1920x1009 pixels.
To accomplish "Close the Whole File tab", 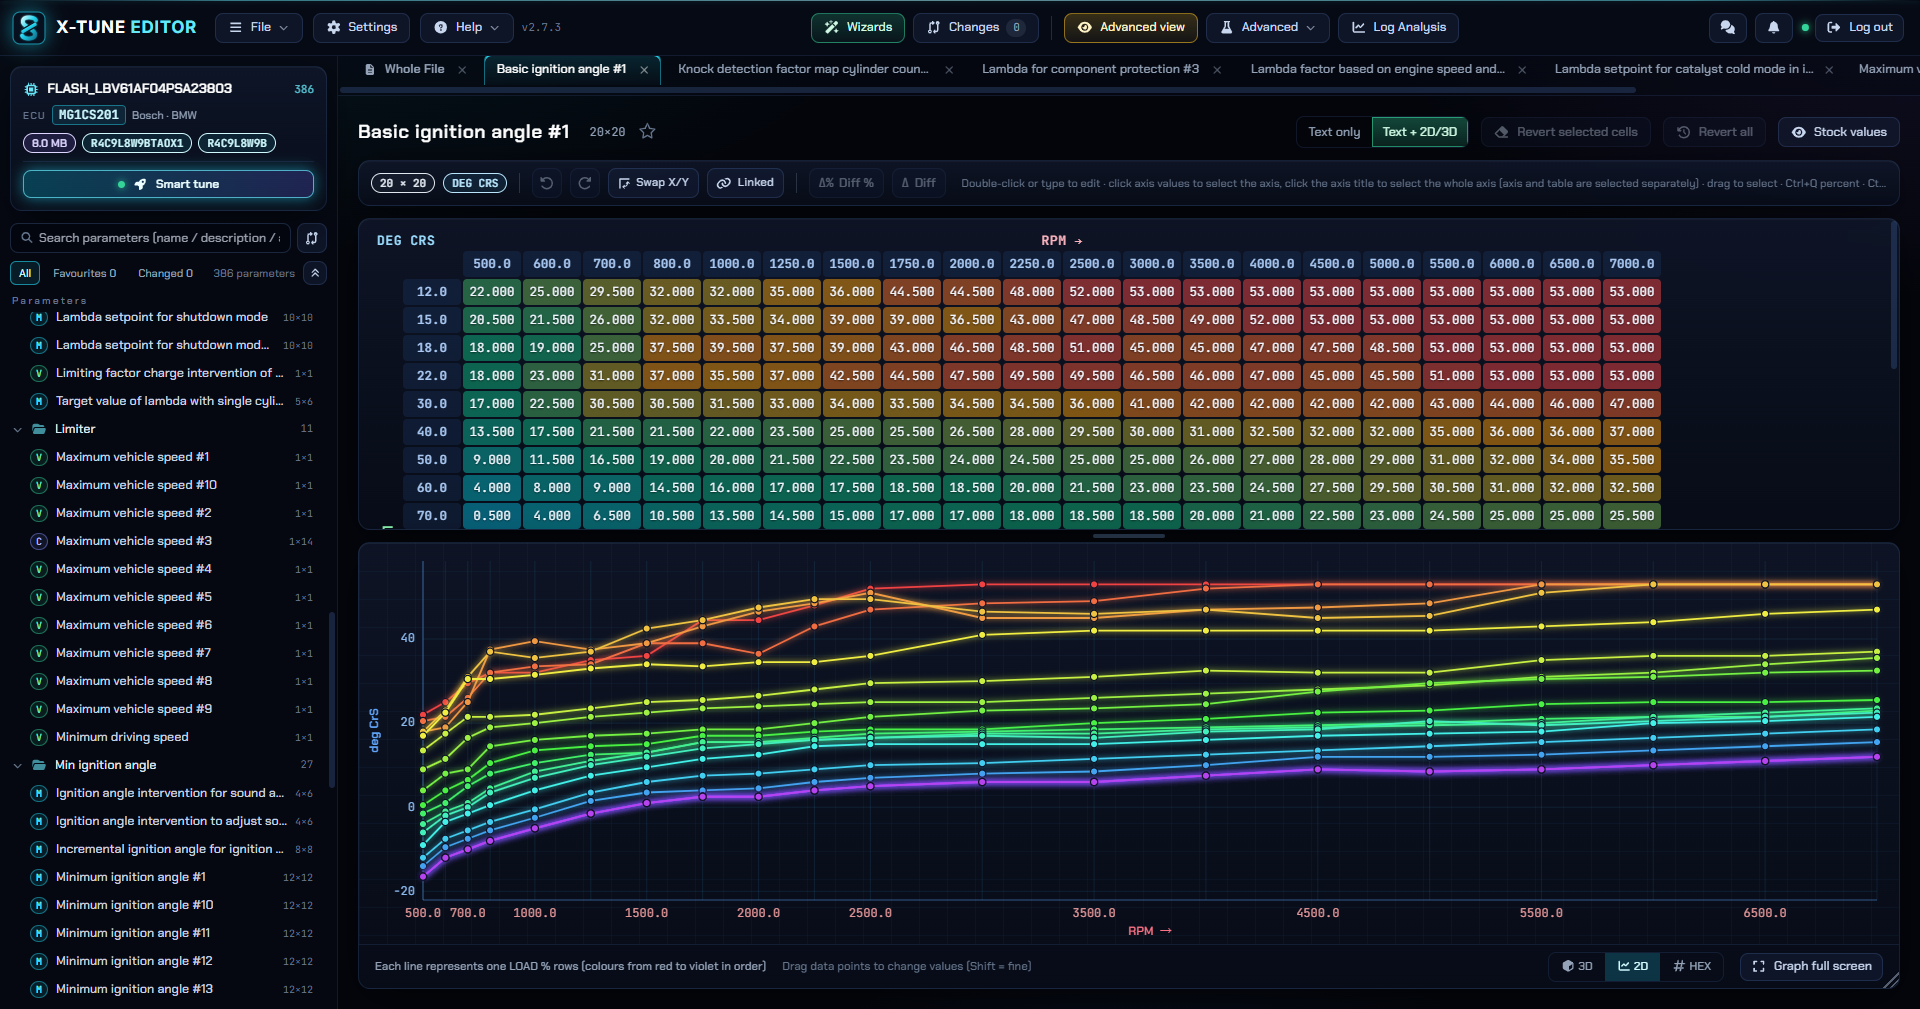I will click(x=462, y=70).
